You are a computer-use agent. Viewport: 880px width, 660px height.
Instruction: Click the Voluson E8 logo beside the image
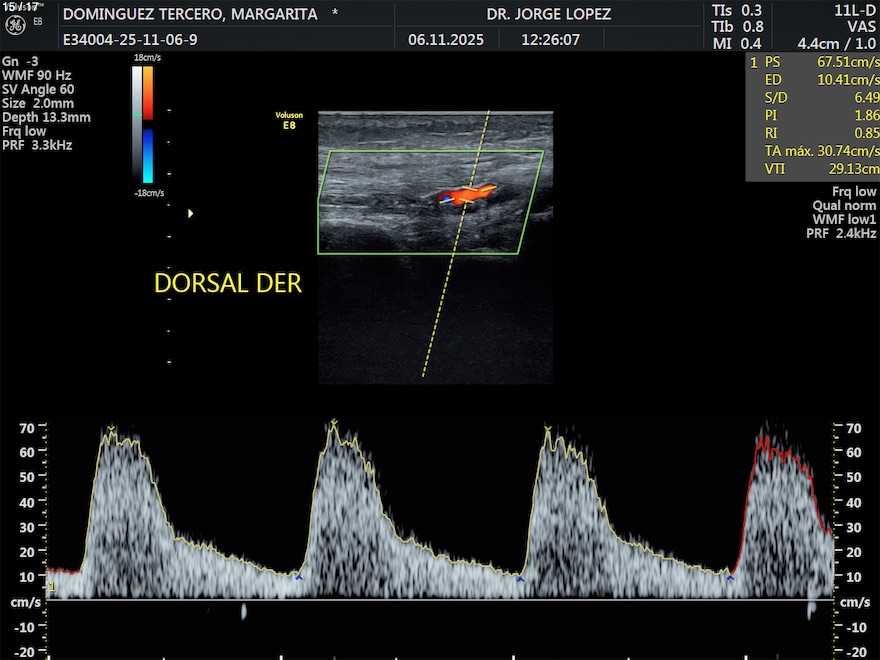(x=289, y=120)
